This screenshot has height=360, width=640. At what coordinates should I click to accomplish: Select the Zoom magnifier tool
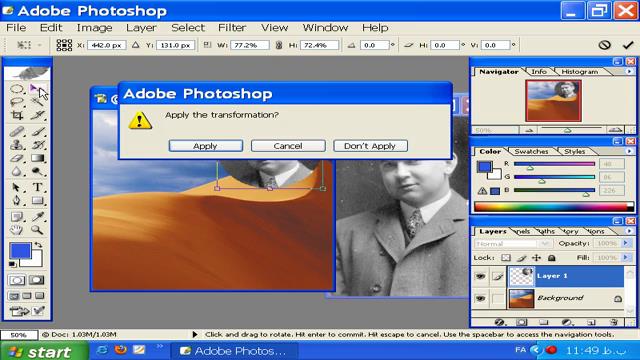[37, 230]
